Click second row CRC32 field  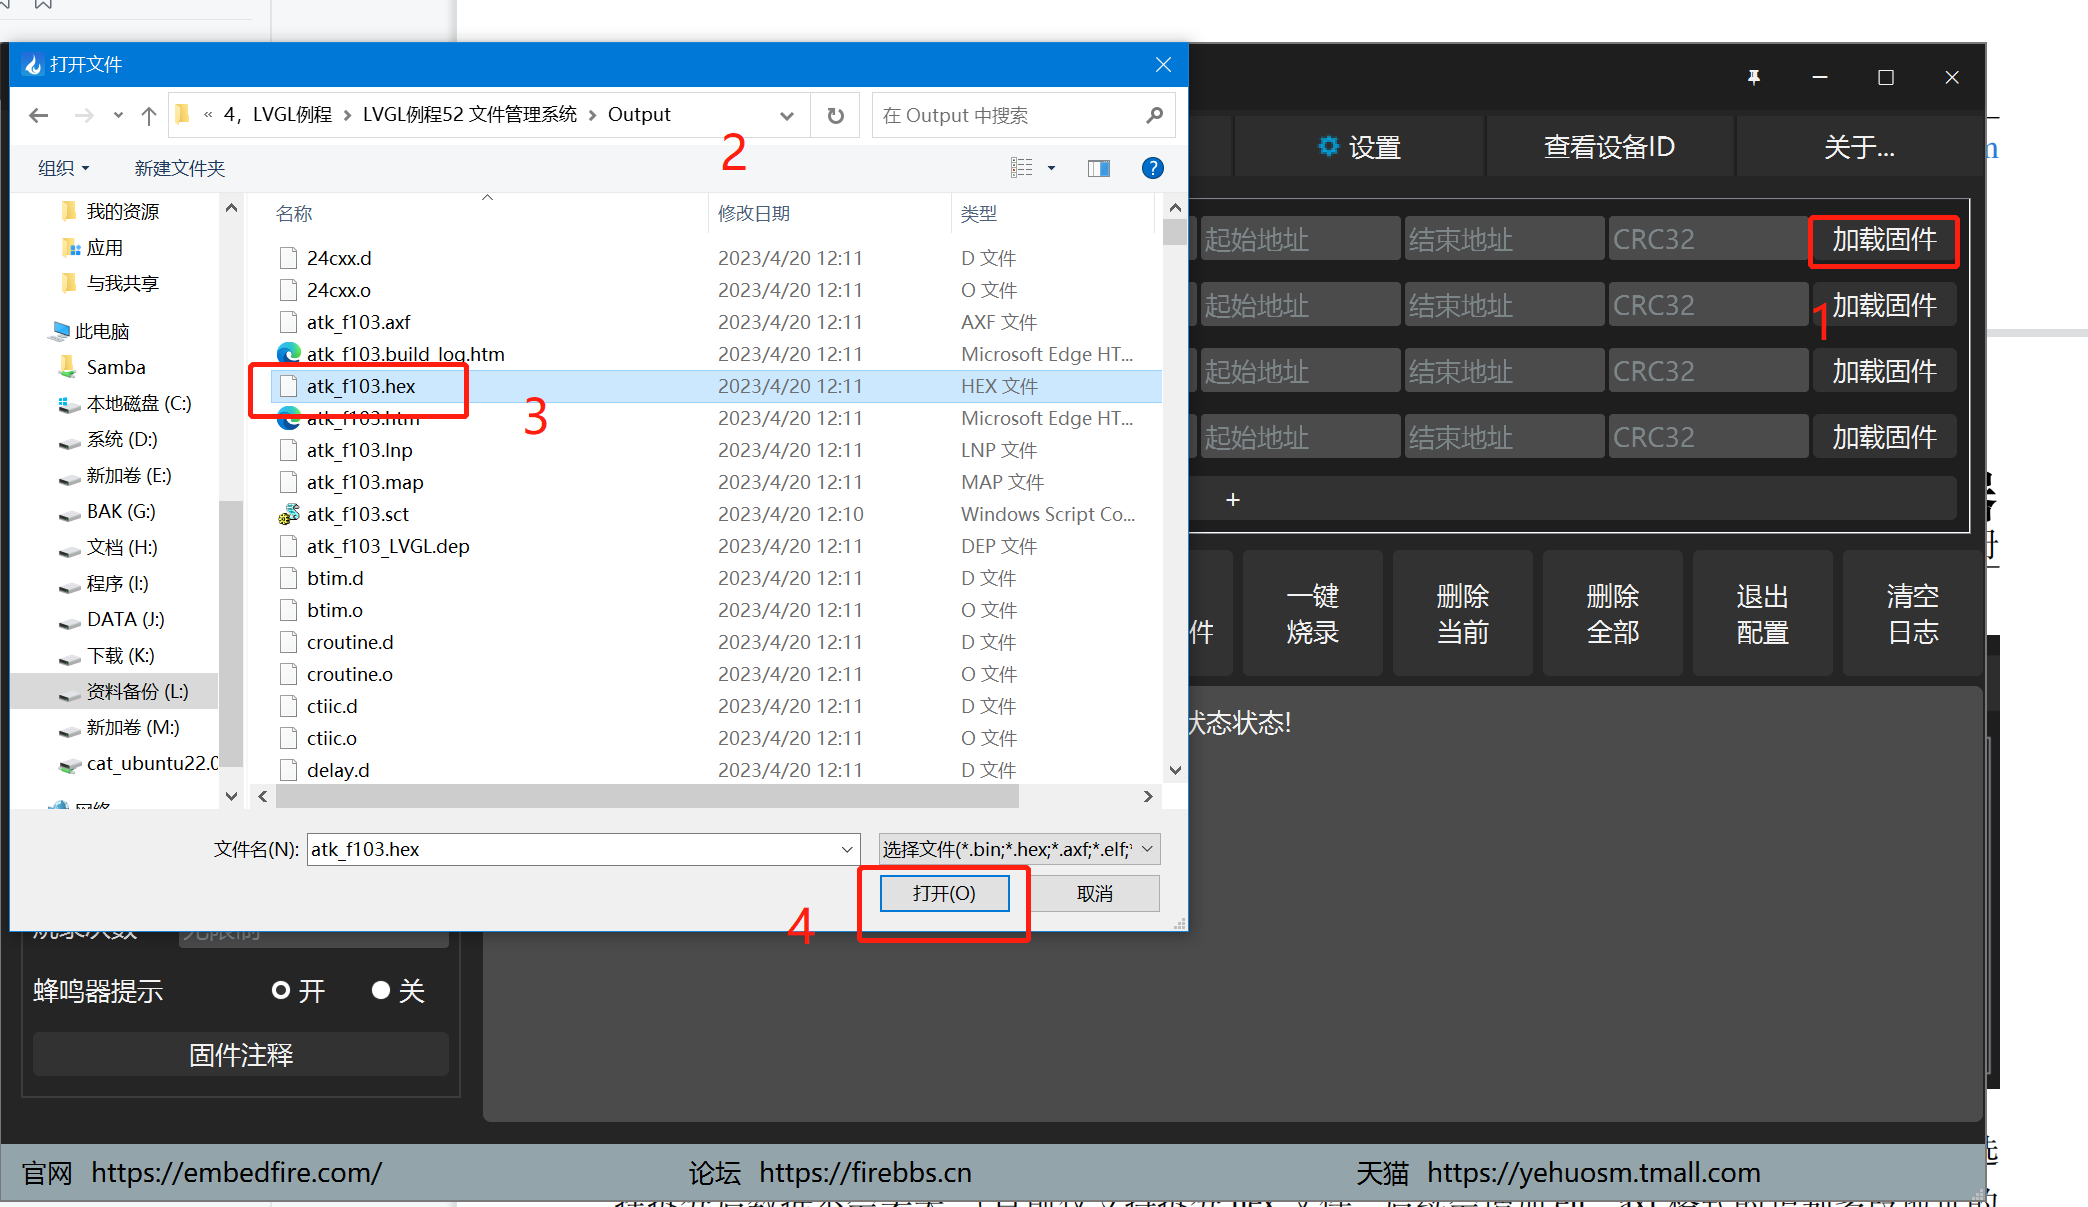click(x=1708, y=305)
